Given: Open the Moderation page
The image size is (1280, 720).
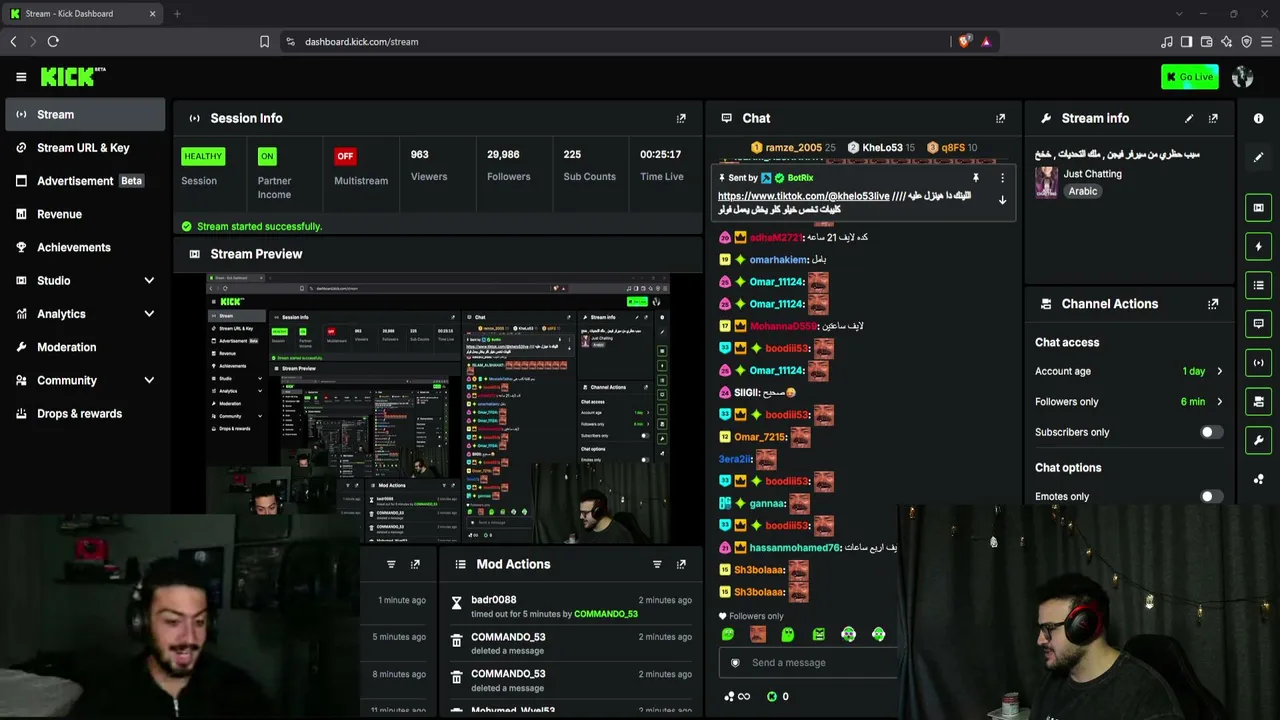Looking at the screenshot, I should (85, 347).
